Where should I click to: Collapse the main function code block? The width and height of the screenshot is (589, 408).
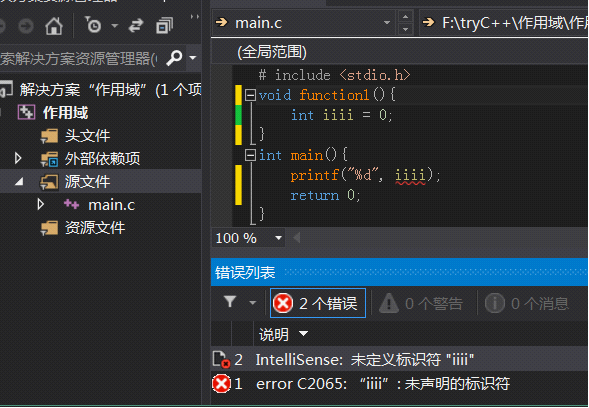250,155
